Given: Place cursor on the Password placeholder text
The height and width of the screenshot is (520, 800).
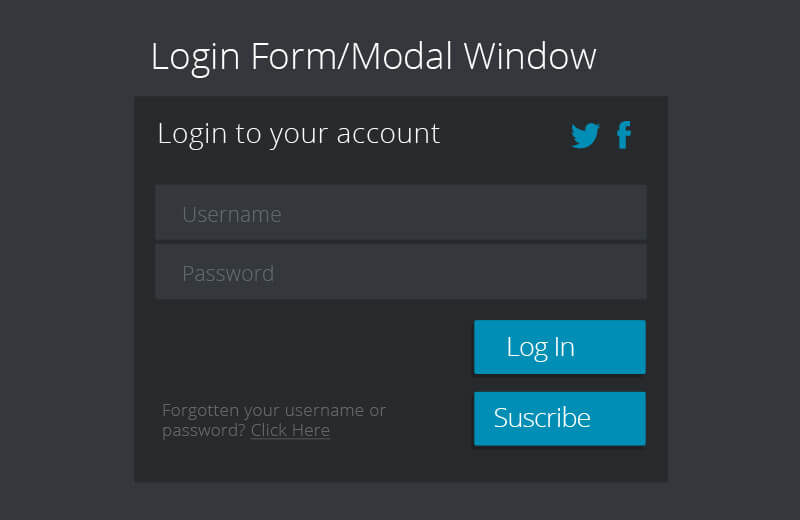Looking at the screenshot, I should coord(228,273).
